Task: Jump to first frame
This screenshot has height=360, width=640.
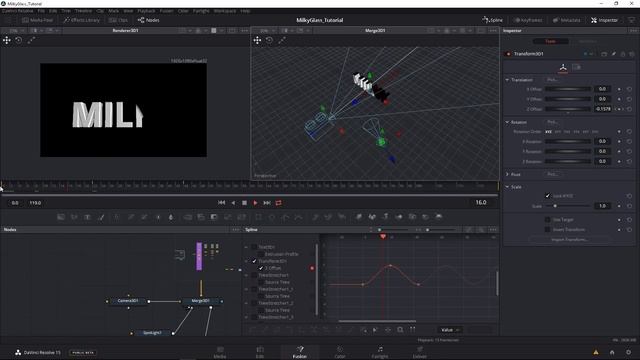Action: [x=221, y=203]
